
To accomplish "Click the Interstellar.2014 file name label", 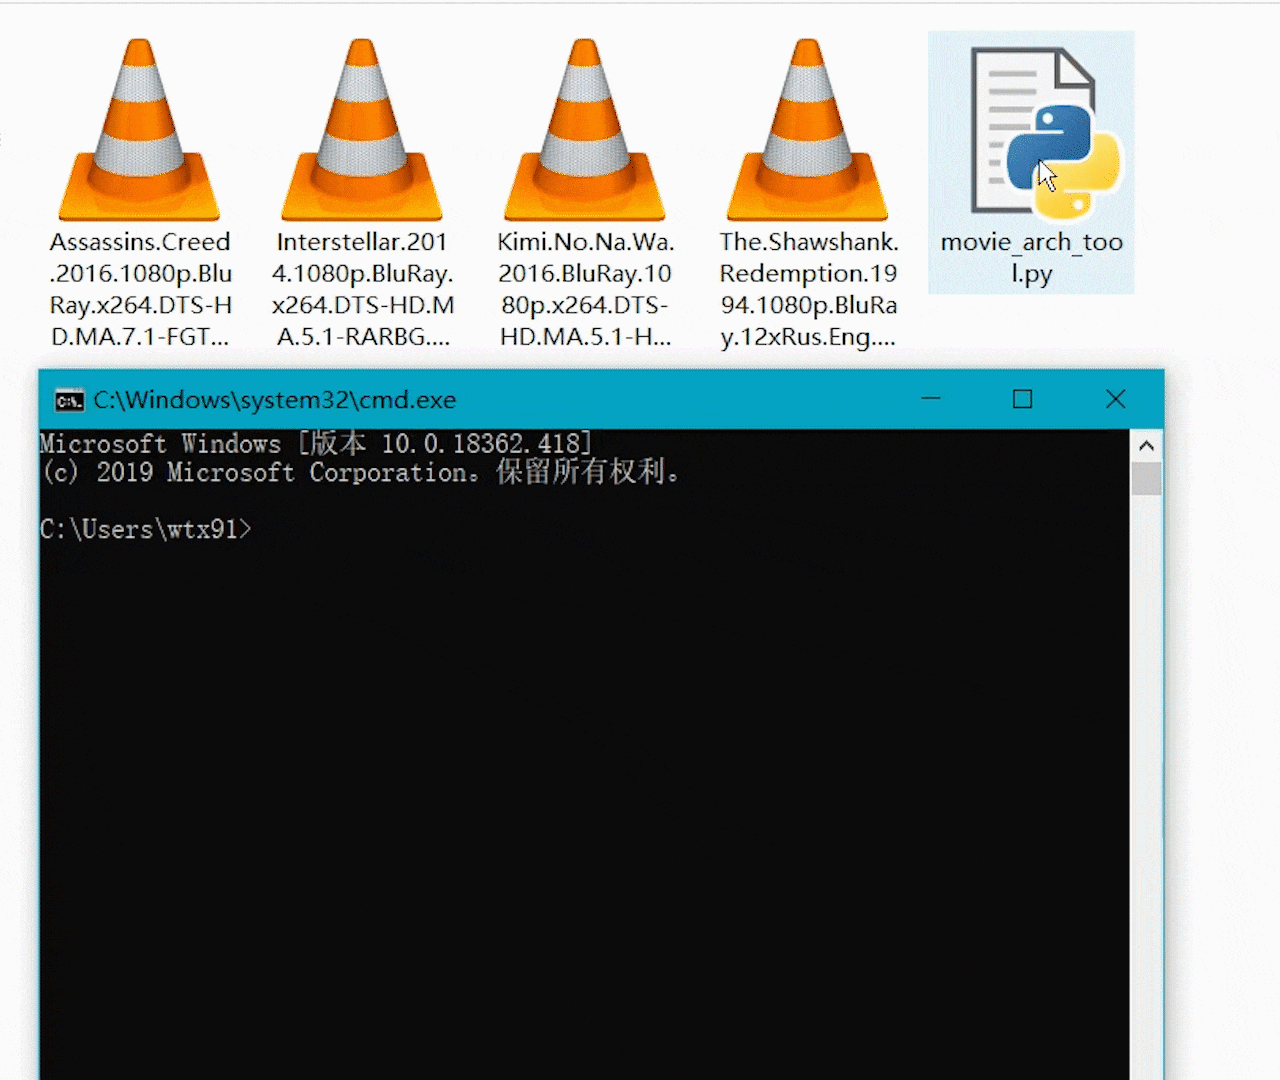I will [x=362, y=289].
